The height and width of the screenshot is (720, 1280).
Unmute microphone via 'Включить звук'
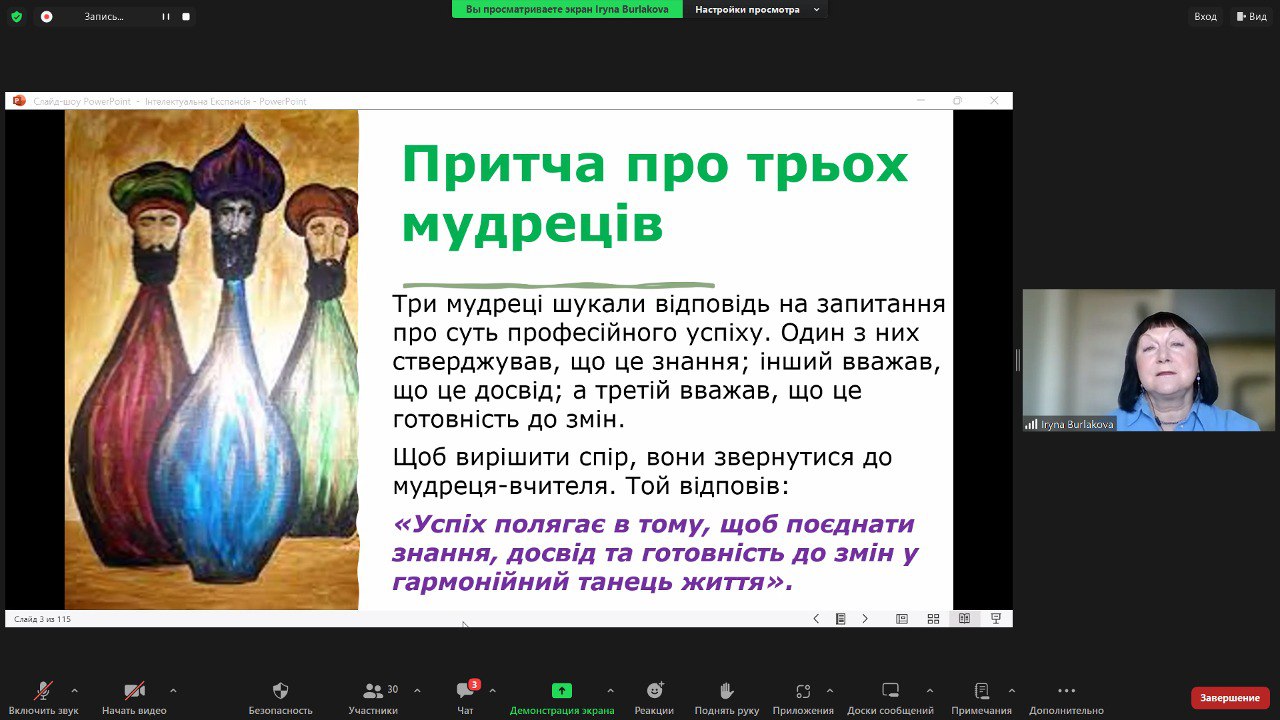(x=43, y=698)
